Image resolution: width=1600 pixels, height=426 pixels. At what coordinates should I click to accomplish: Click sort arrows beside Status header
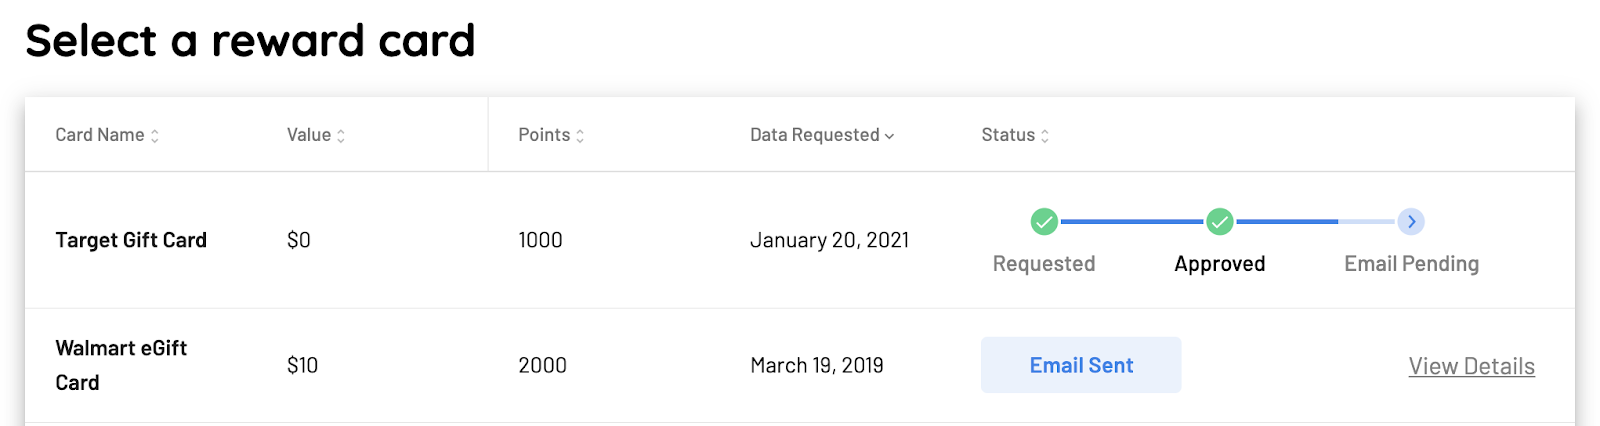coord(1045,136)
